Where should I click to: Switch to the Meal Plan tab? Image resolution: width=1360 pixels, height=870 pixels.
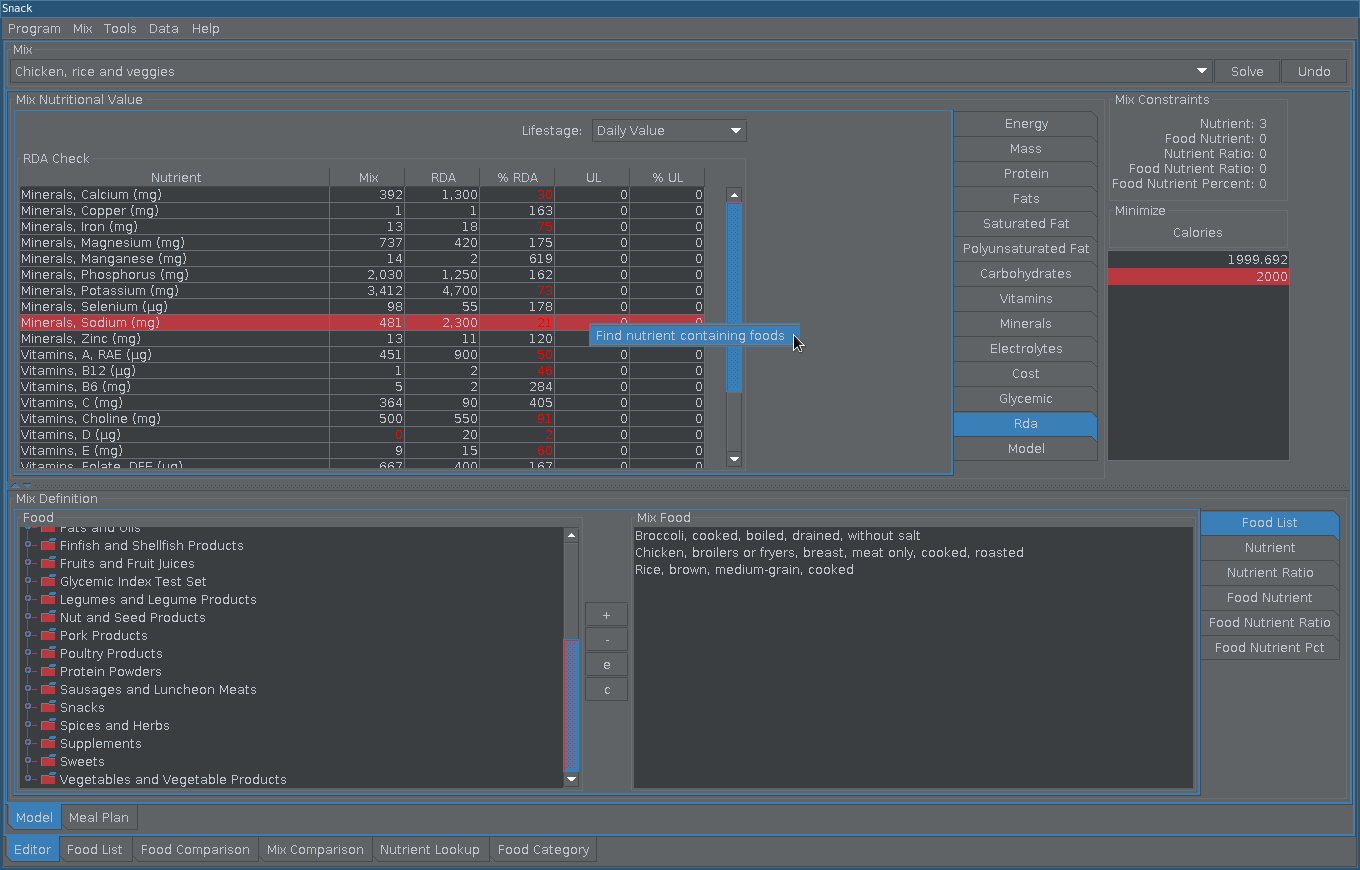99,818
